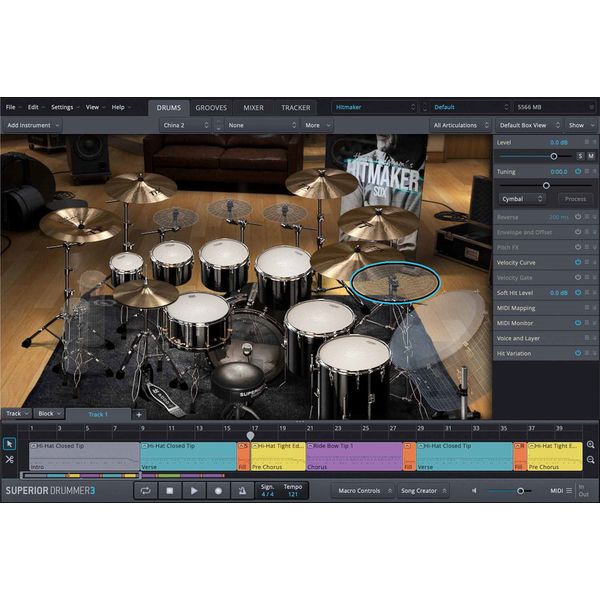The image size is (600, 600).
Task: Open the Edit menu
Action: (36, 107)
